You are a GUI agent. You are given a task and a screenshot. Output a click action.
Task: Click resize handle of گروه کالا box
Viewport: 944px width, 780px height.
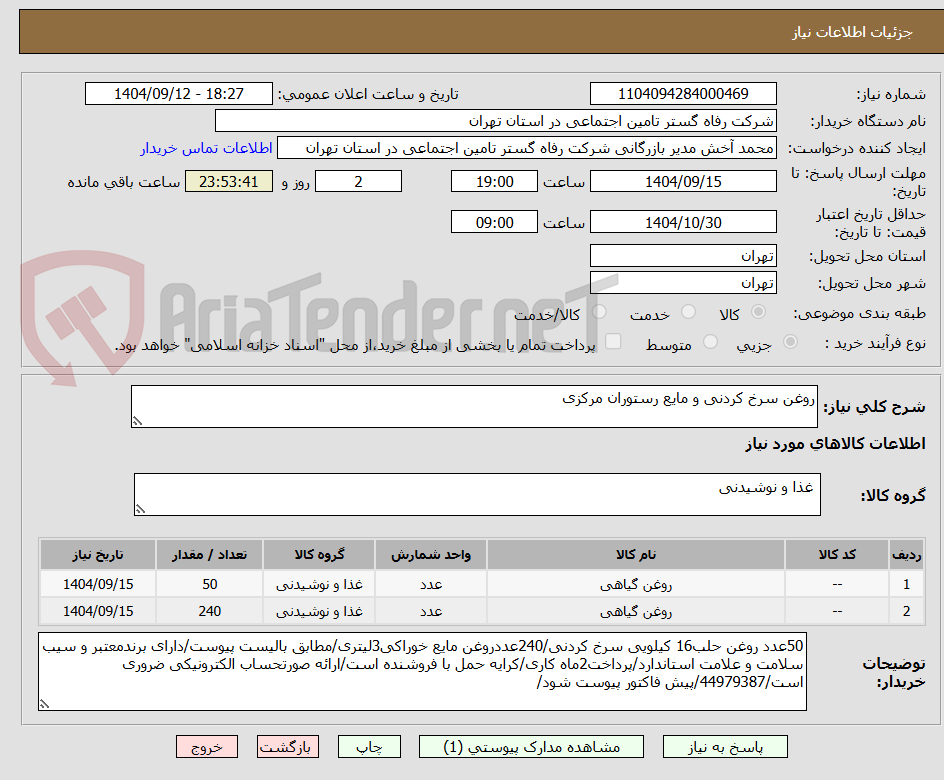point(140,509)
